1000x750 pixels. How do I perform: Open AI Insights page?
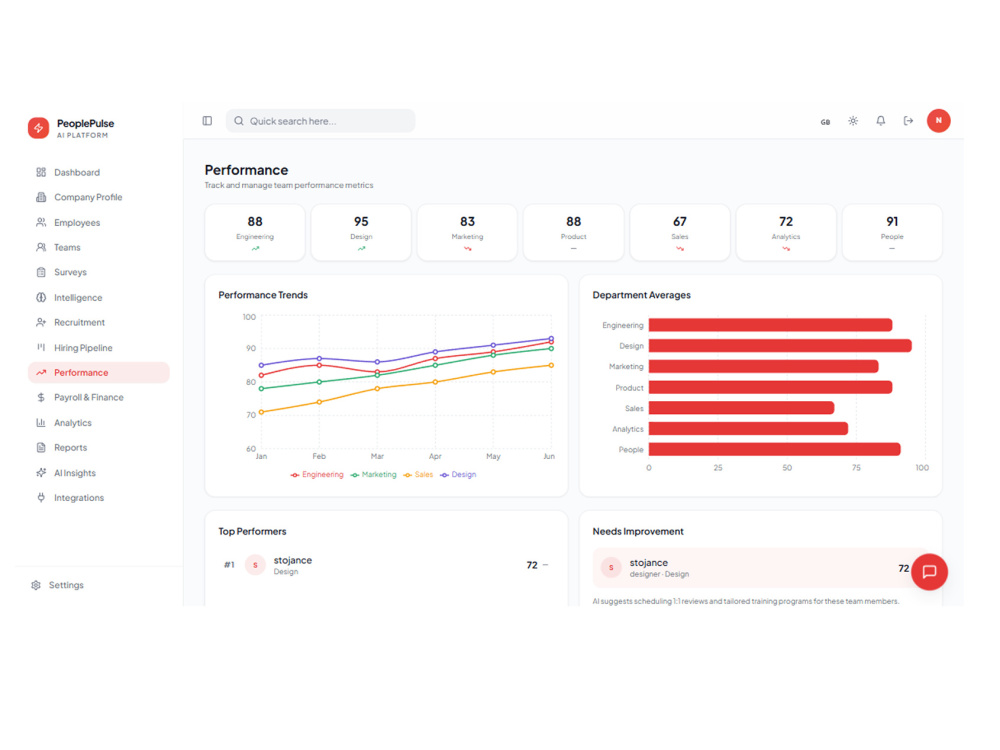[x=99, y=473]
